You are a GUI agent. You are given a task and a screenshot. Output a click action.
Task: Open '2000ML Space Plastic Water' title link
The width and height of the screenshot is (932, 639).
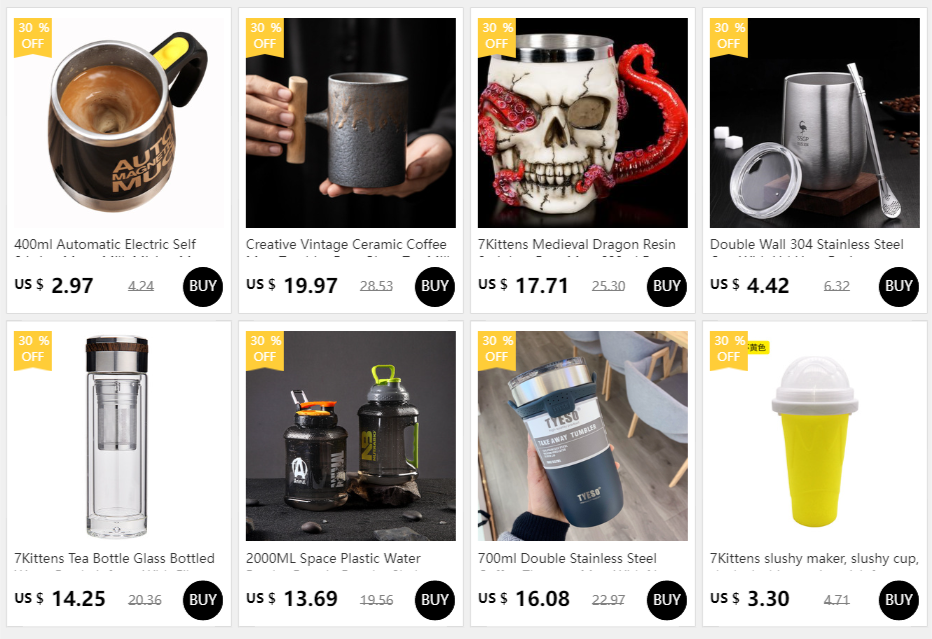coord(333,558)
